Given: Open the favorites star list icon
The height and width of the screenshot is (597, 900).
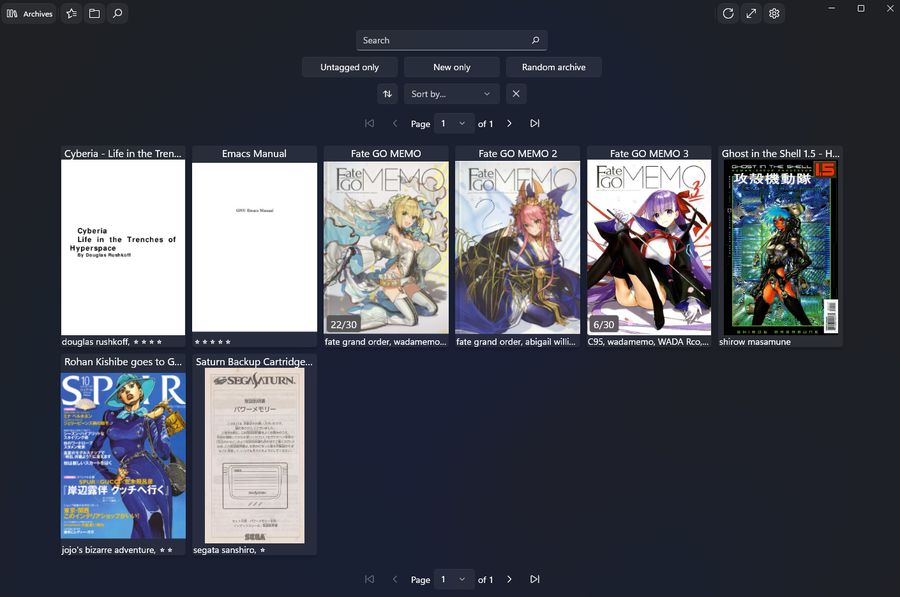Looking at the screenshot, I should [x=71, y=13].
